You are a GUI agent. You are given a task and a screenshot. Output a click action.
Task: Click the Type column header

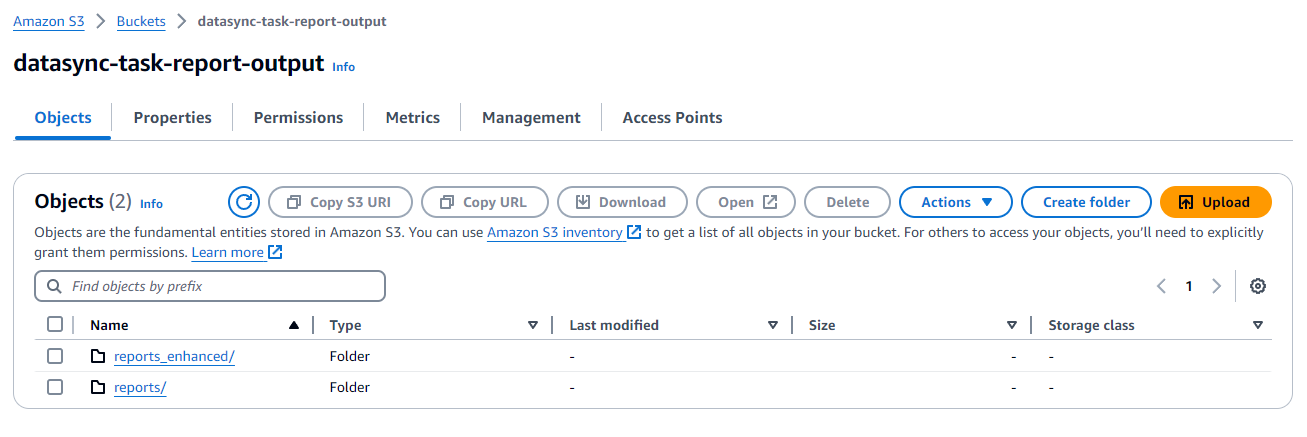click(346, 325)
